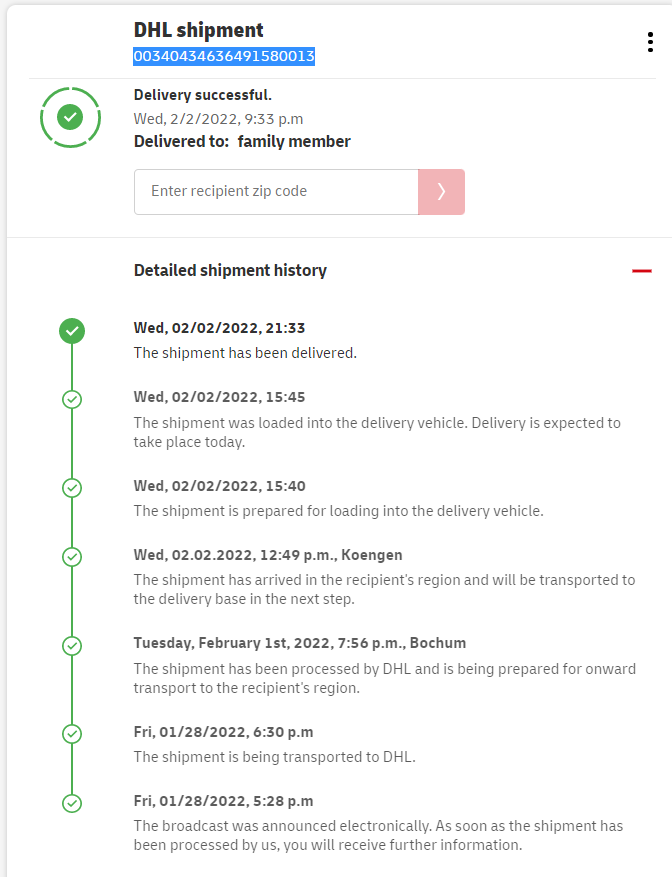
Task: Click the filled green delivered checkmark icon
Action: 72,331
